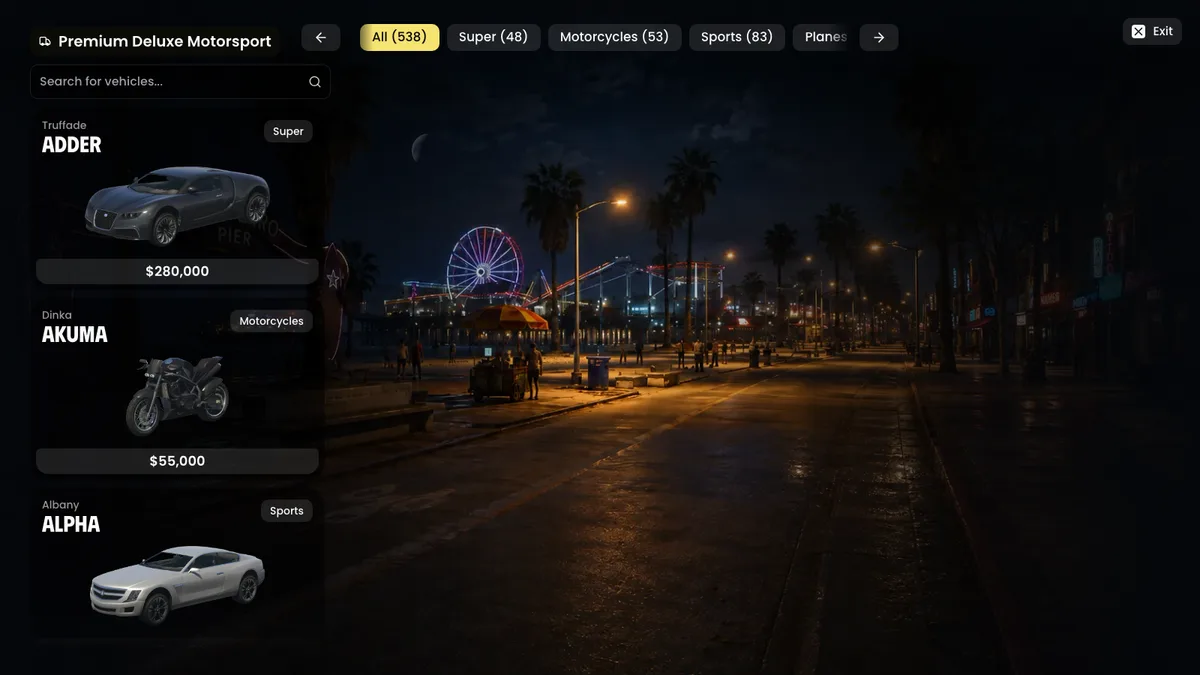Click the Super tag on Adder card
Screen dimensions: 1200x675
click(288, 131)
